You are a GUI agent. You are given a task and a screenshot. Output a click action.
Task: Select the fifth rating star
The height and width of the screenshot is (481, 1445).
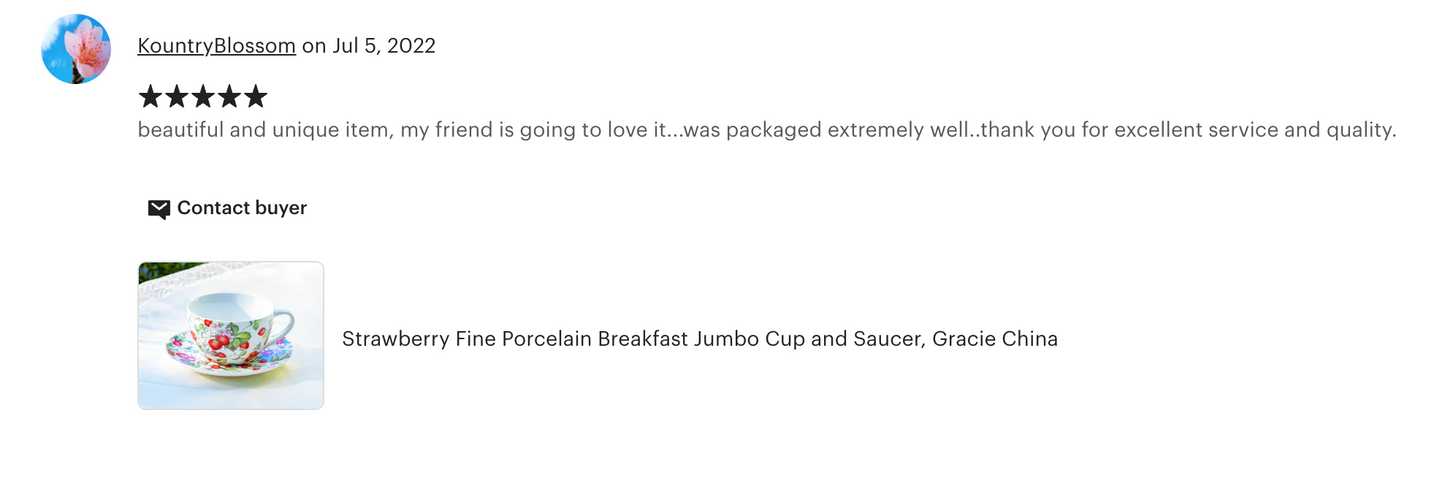256,97
